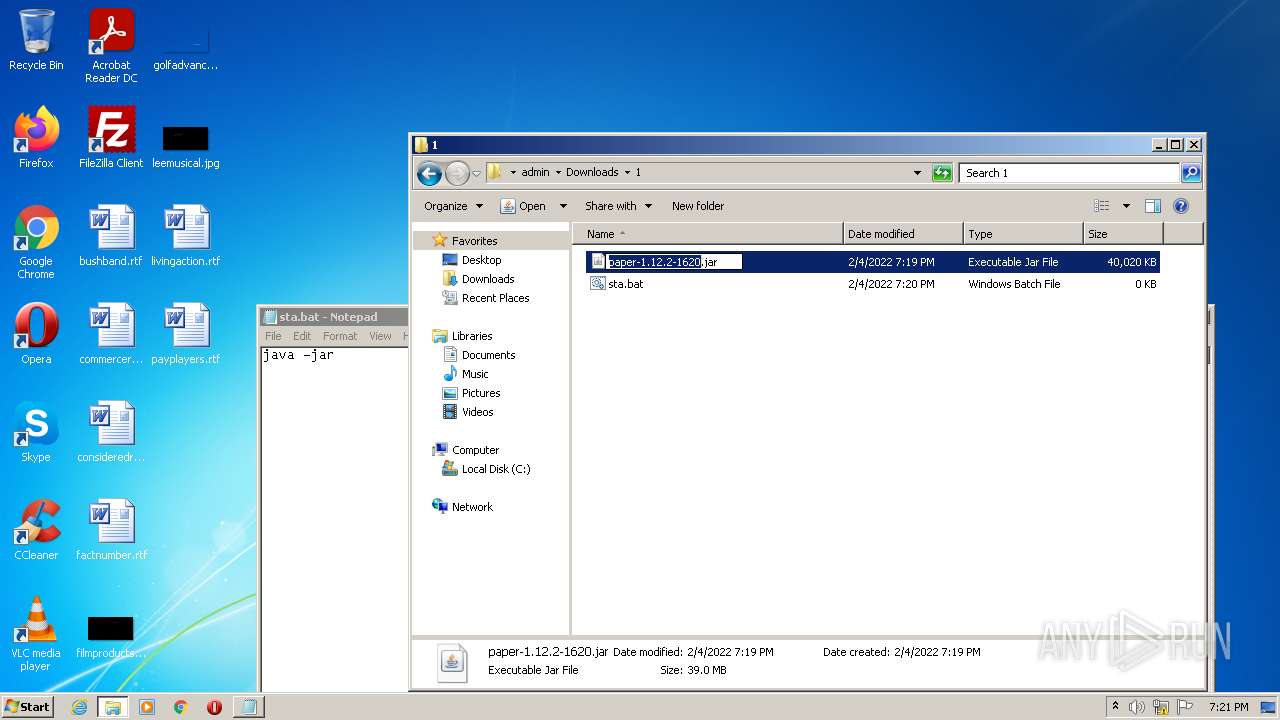The height and width of the screenshot is (720, 1280).
Task: Expand the Open button dropdown arrow
Action: click(x=563, y=206)
